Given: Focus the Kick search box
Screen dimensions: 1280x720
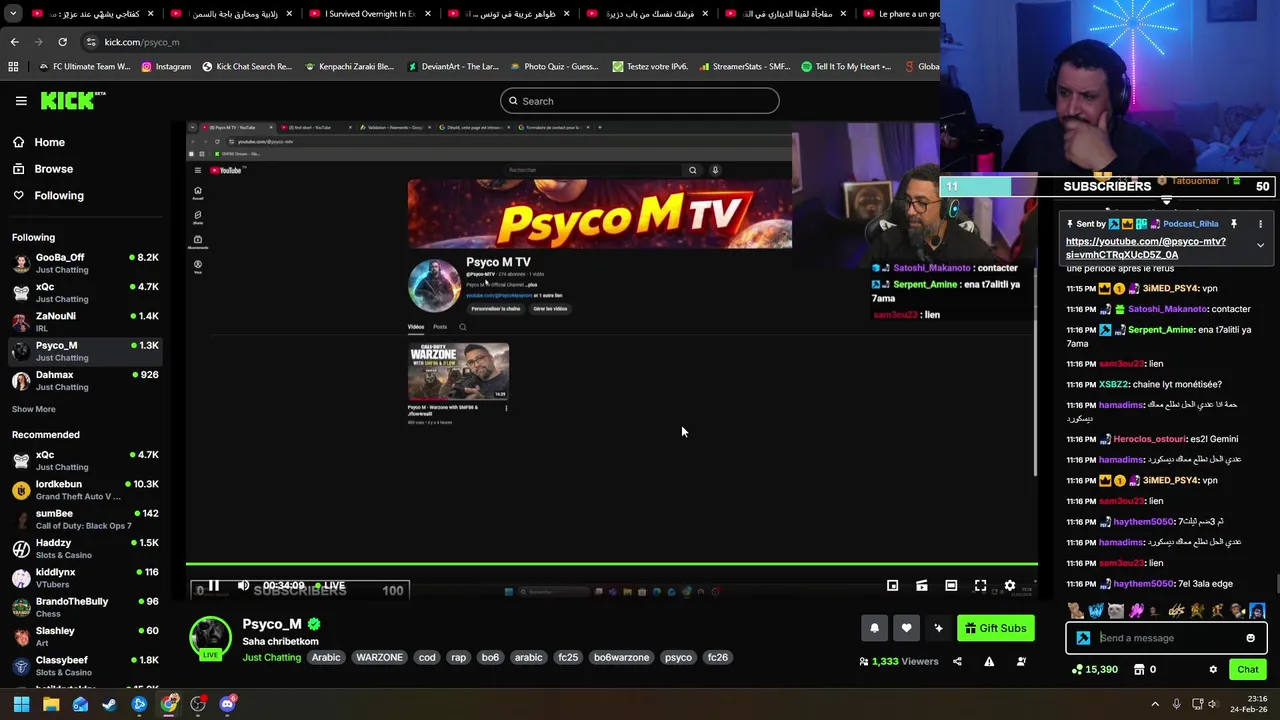Looking at the screenshot, I should tap(640, 101).
